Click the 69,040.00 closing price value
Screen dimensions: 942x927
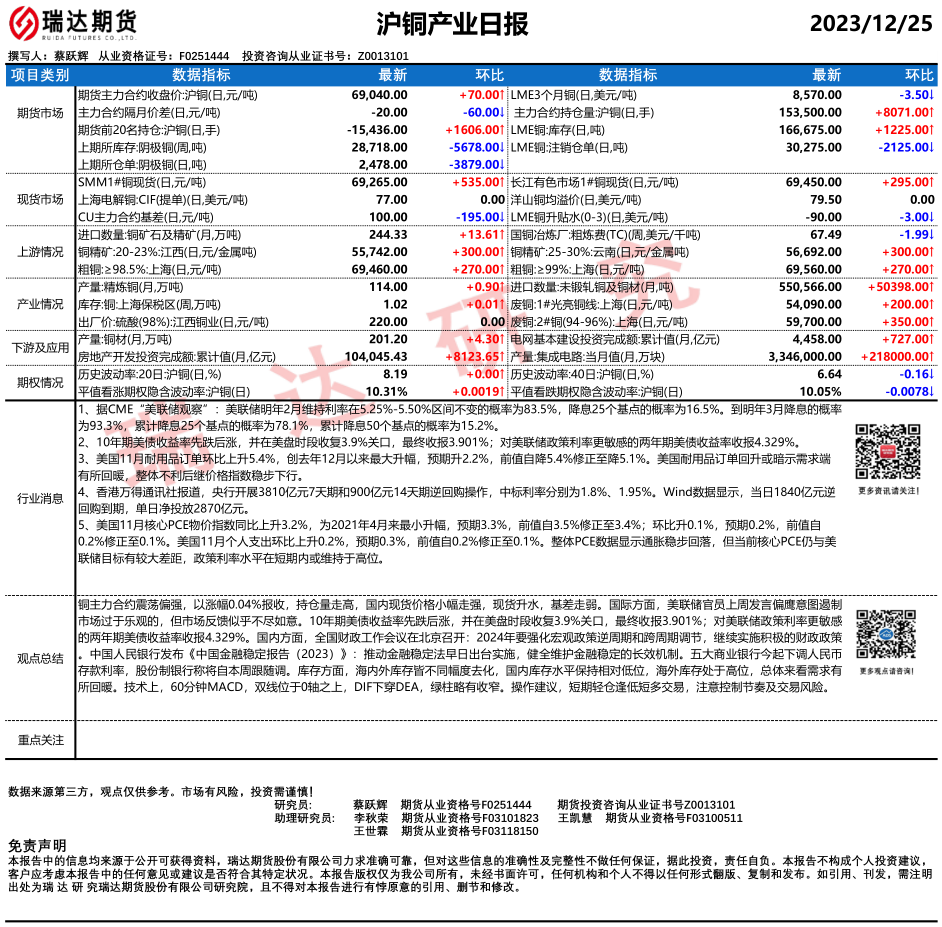click(x=379, y=93)
